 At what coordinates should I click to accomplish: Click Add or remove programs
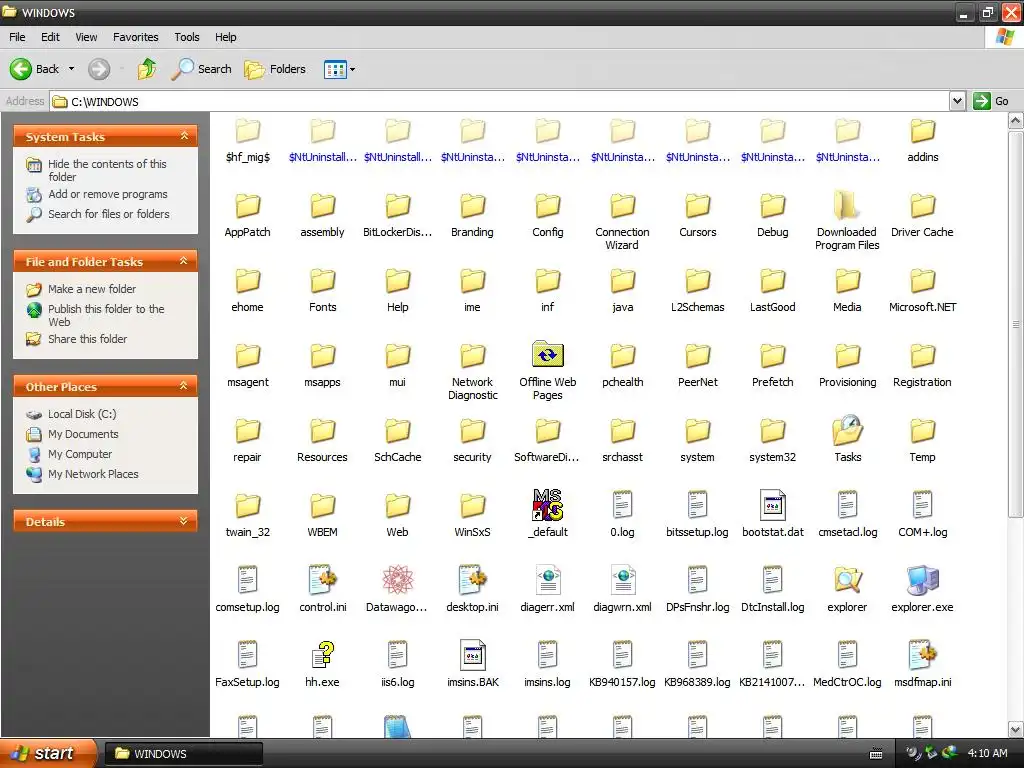point(97,194)
